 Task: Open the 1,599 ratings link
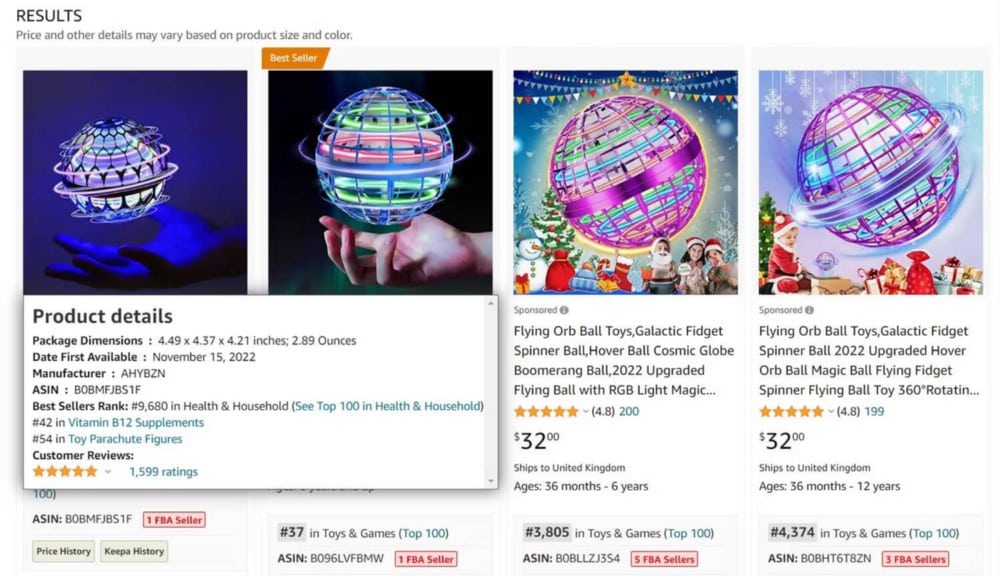(x=163, y=472)
